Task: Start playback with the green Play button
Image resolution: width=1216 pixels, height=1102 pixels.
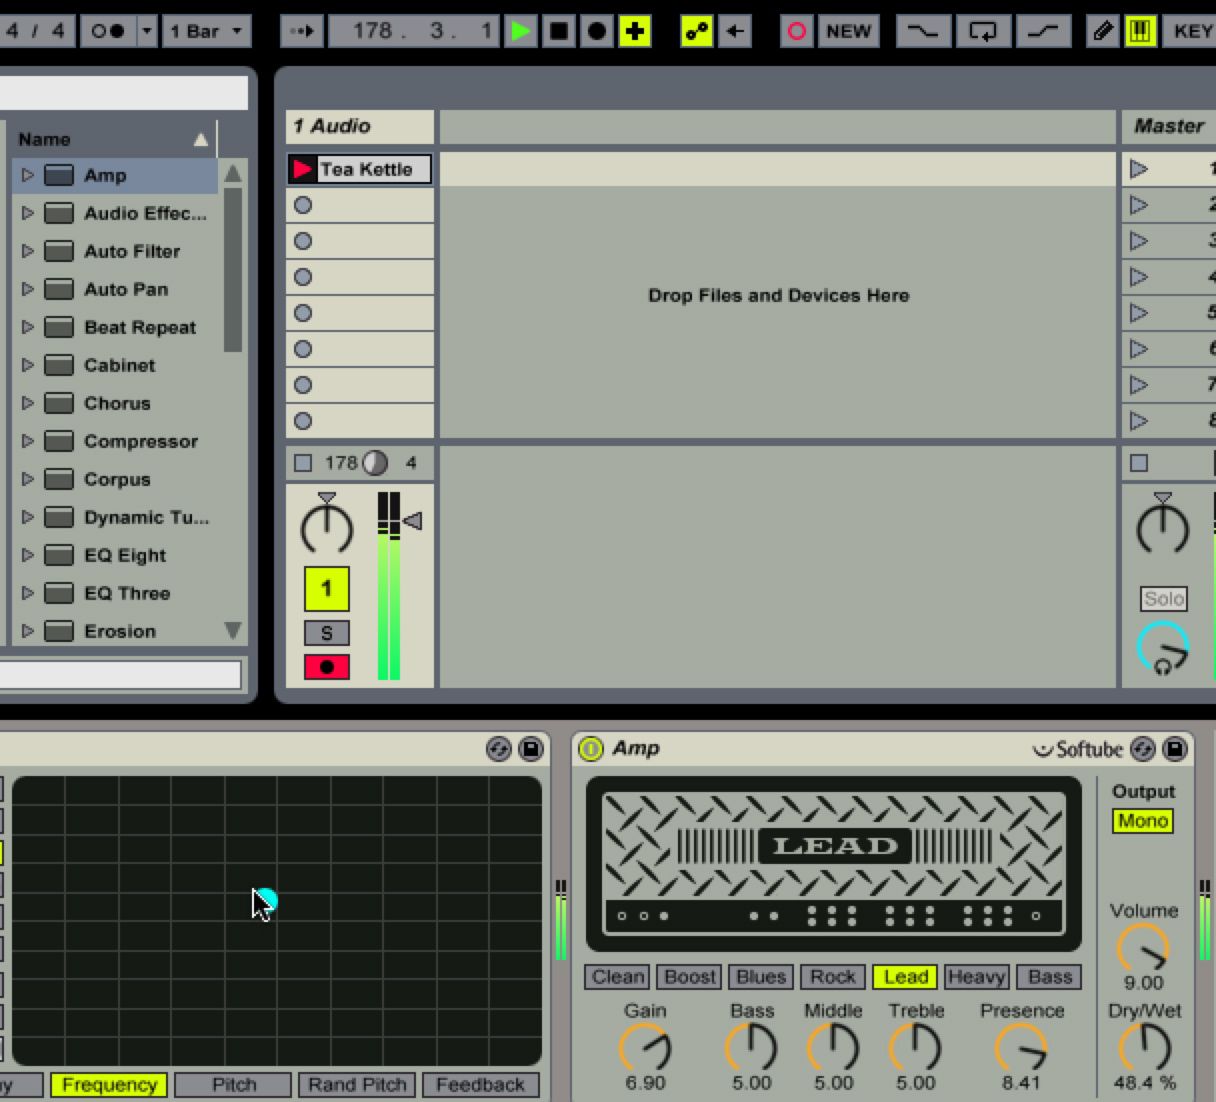Action: coord(521,31)
